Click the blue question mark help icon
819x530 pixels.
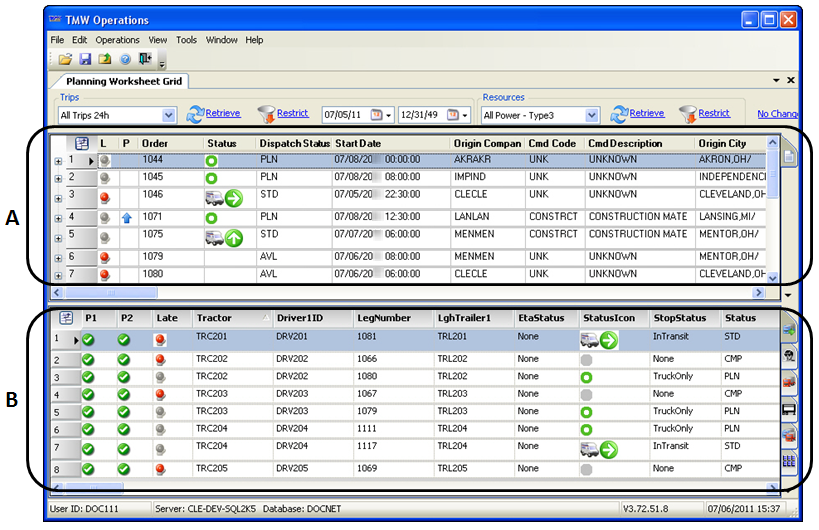coord(125,60)
